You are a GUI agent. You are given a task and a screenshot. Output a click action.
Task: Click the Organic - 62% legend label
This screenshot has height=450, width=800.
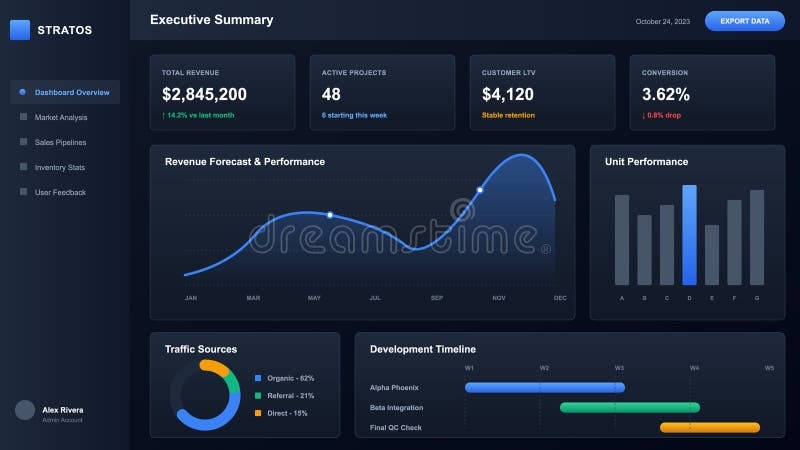pos(291,378)
